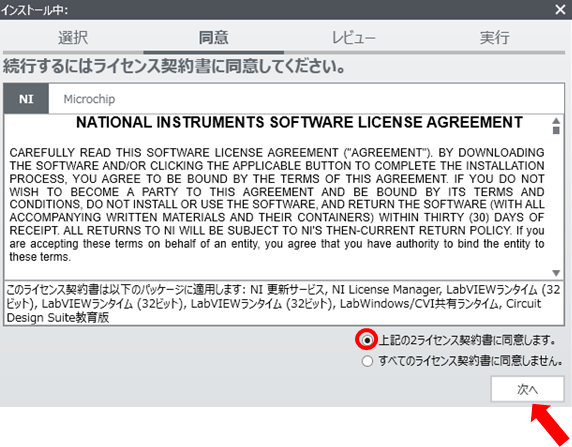Image resolution: width=572 pixels, height=447 pixels.
Task: Click the CAREFULLY READ THIS SOFTWARE LICENSE paragraph
Action: click(277, 205)
